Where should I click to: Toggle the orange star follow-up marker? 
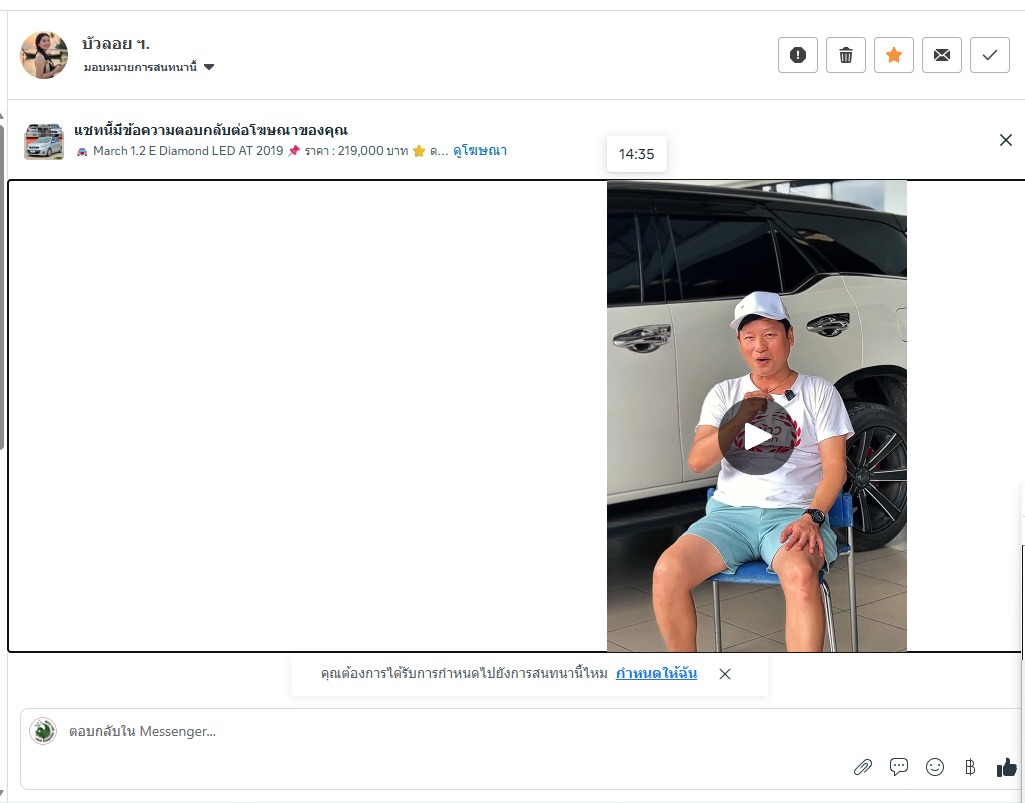894,55
